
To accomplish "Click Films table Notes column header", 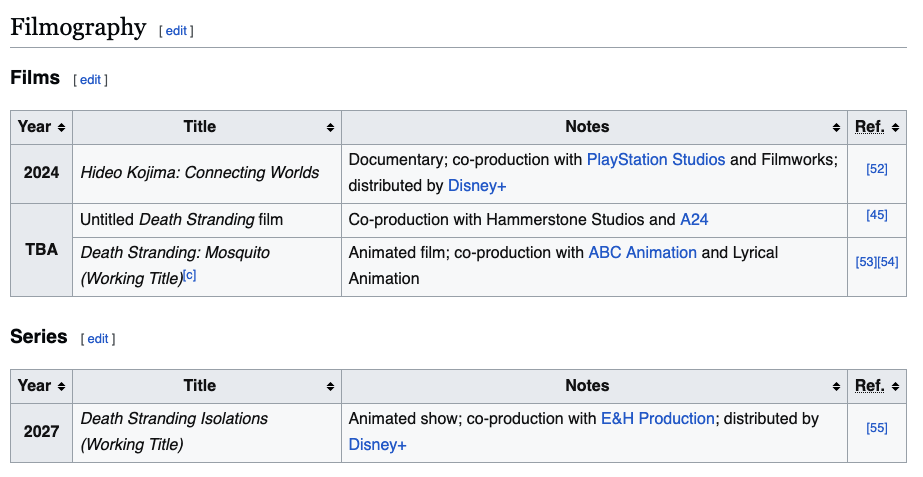I will (594, 127).
